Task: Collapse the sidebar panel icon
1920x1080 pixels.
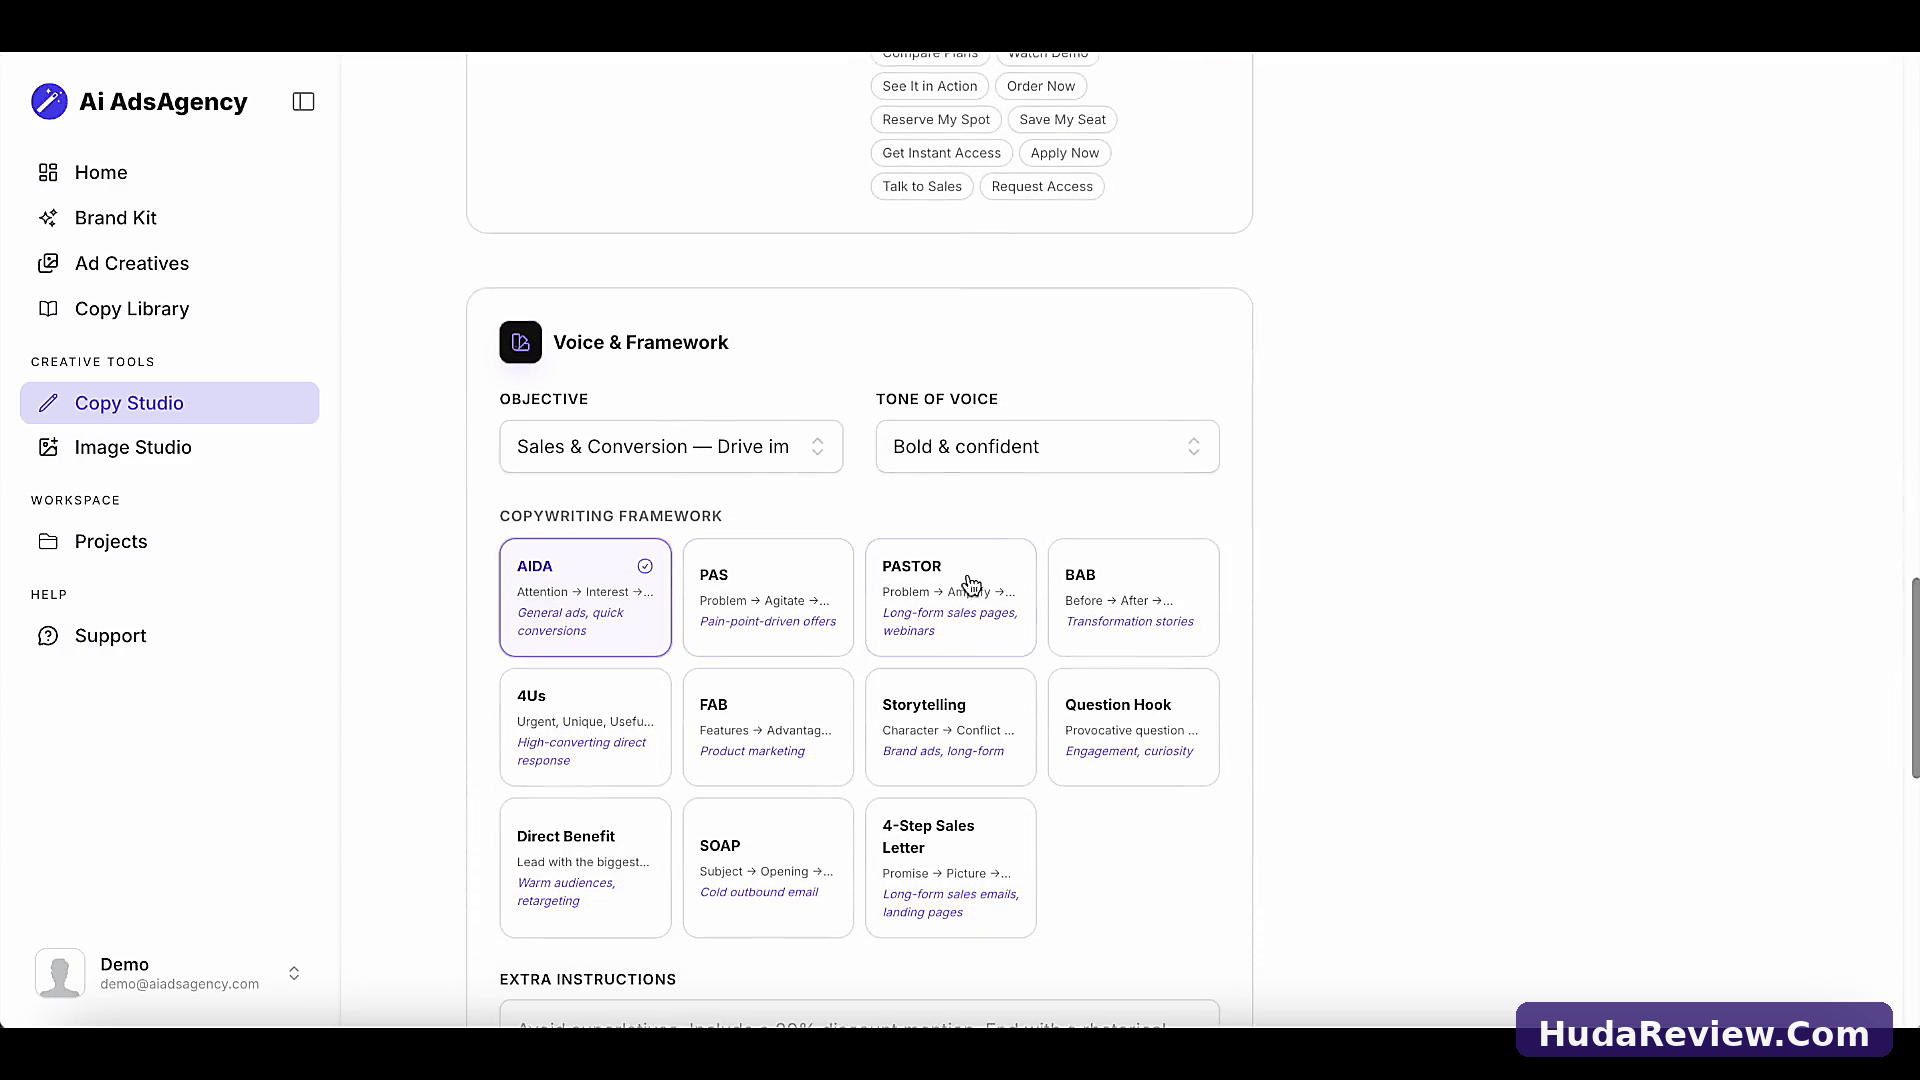Action: pyautogui.click(x=303, y=102)
